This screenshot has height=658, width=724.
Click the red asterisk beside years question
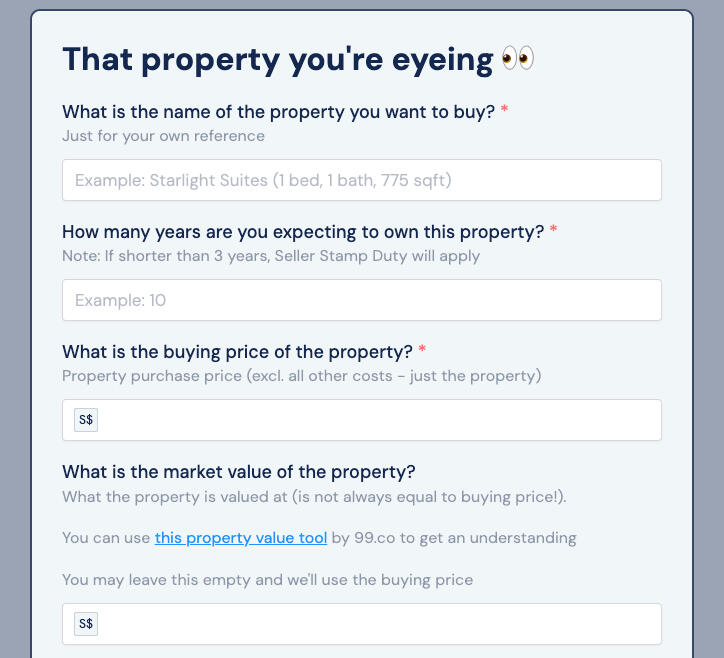pyautogui.click(x=553, y=232)
